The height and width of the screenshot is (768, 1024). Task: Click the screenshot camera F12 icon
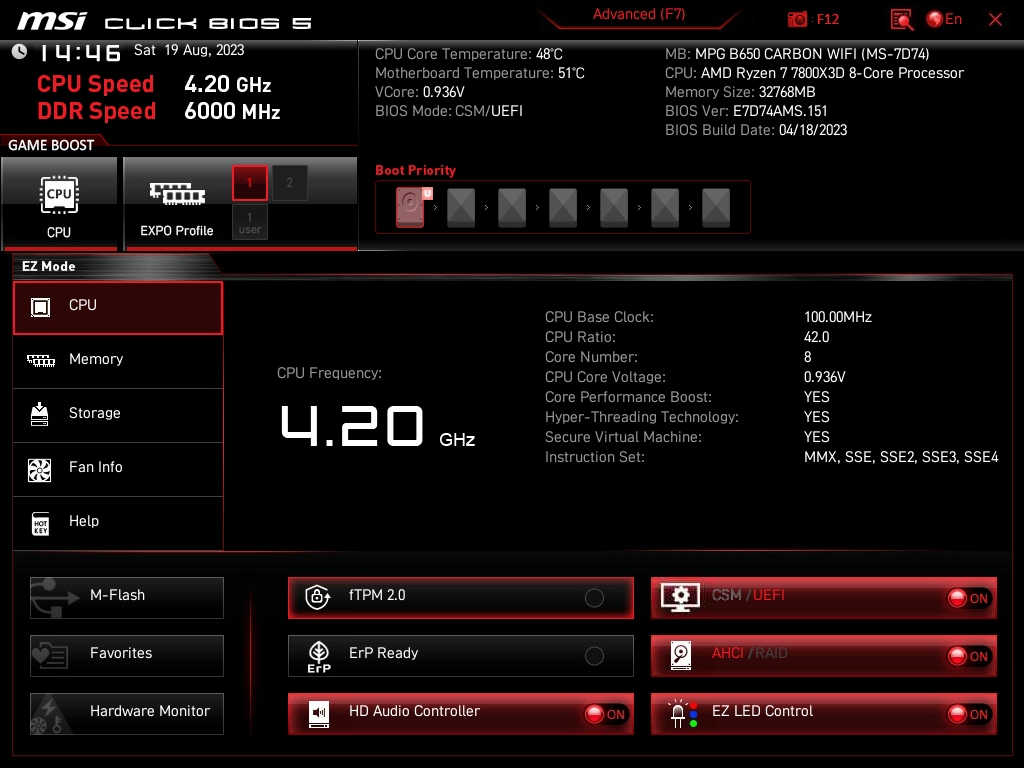pyautogui.click(x=797, y=19)
